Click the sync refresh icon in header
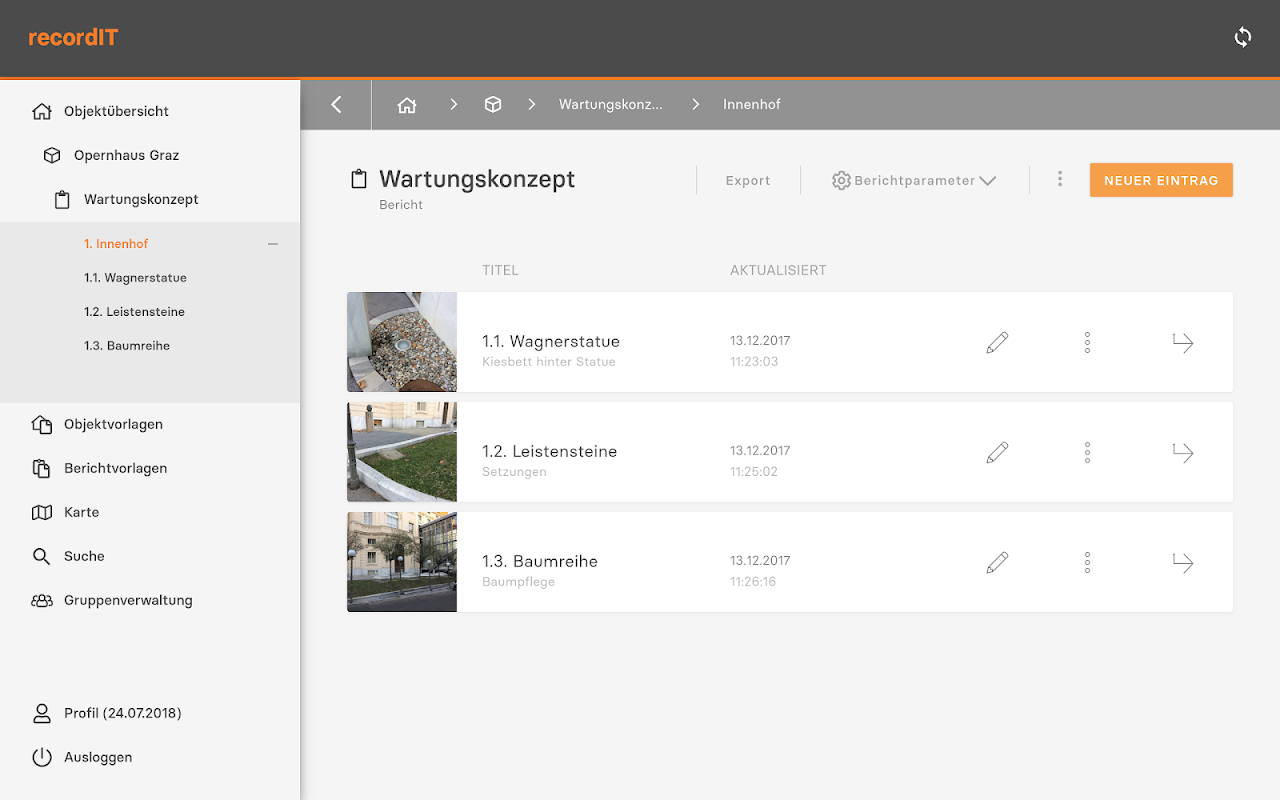The height and width of the screenshot is (800, 1280). click(1243, 38)
